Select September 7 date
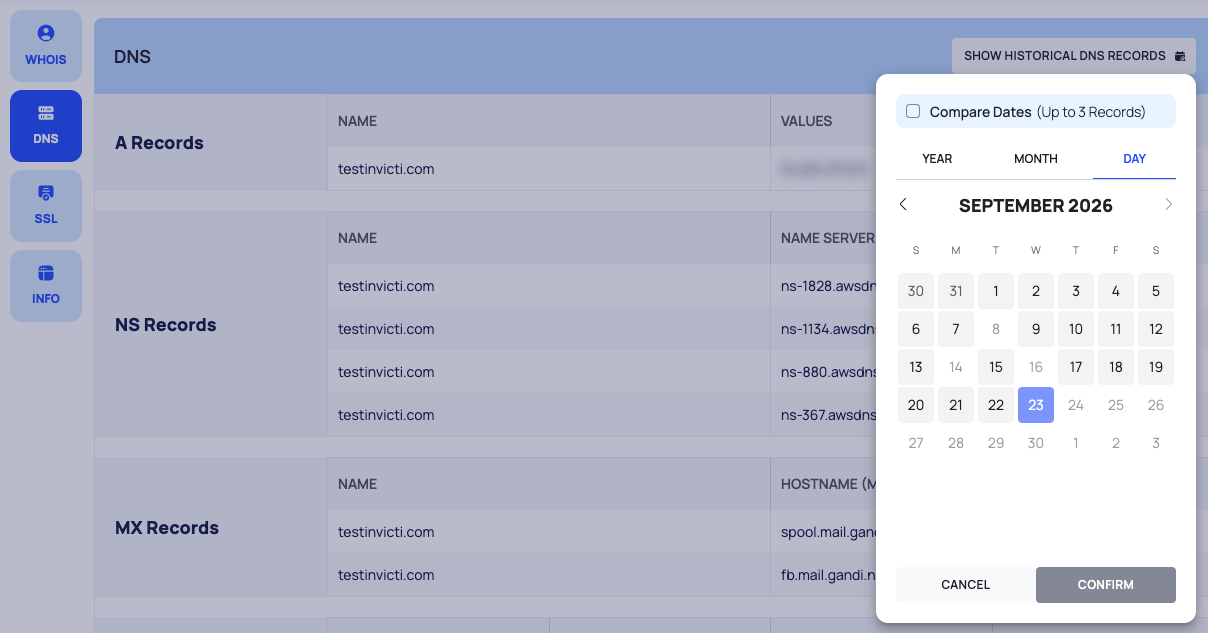 click(x=956, y=329)
